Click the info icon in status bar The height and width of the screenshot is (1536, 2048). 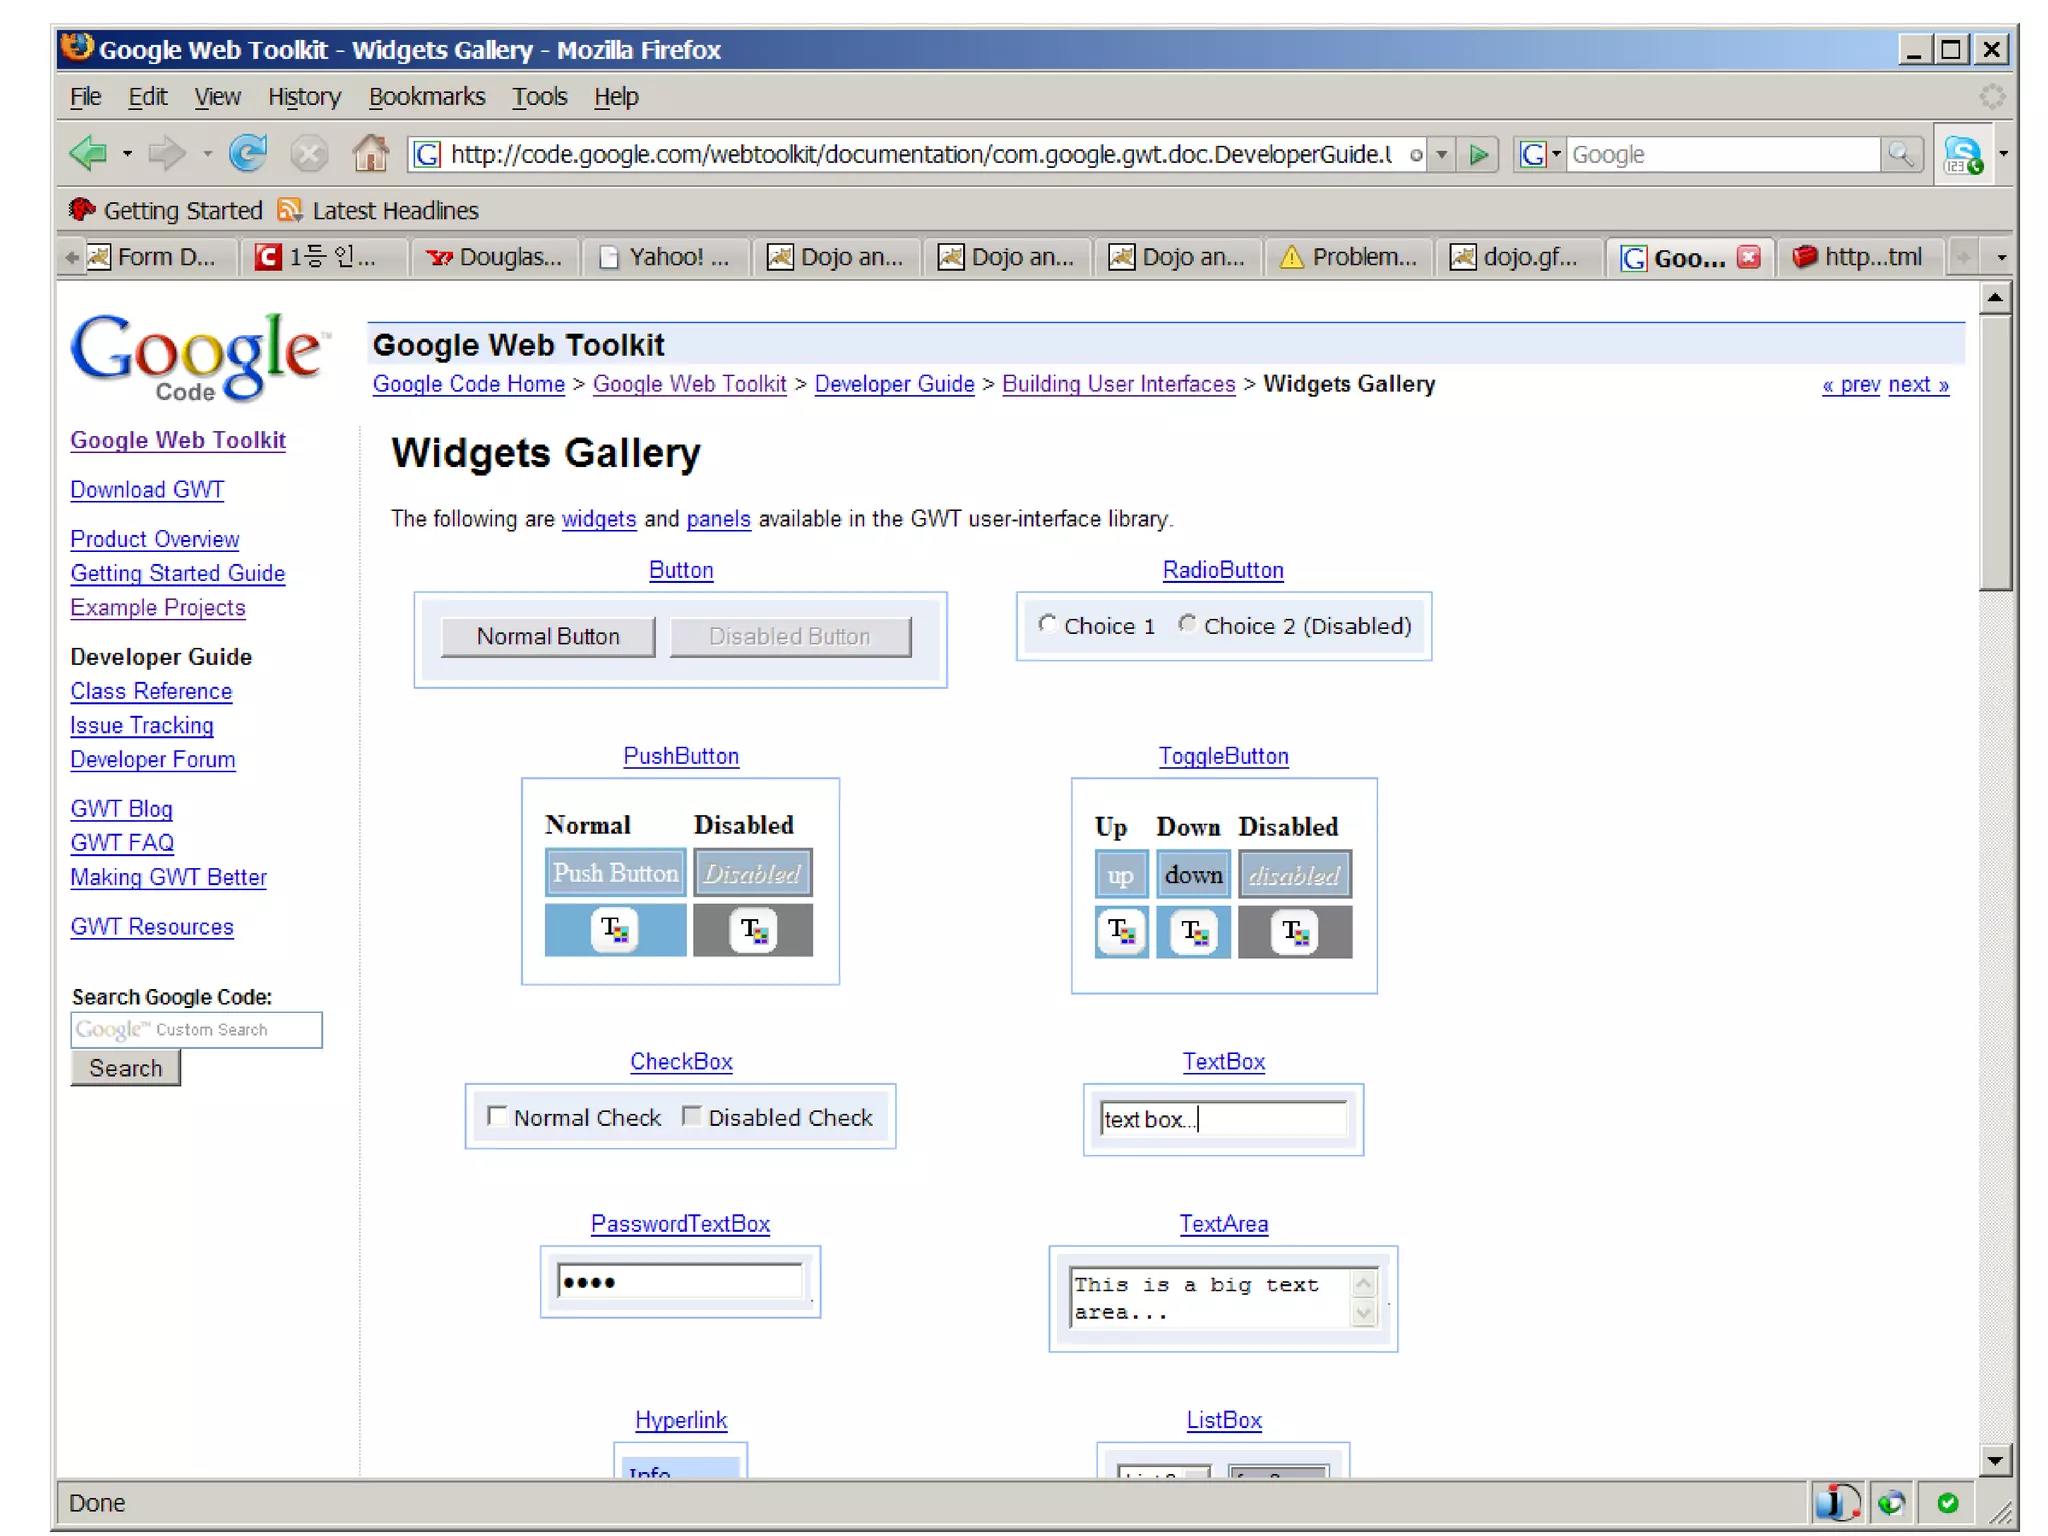(x=1837, y=1502)
